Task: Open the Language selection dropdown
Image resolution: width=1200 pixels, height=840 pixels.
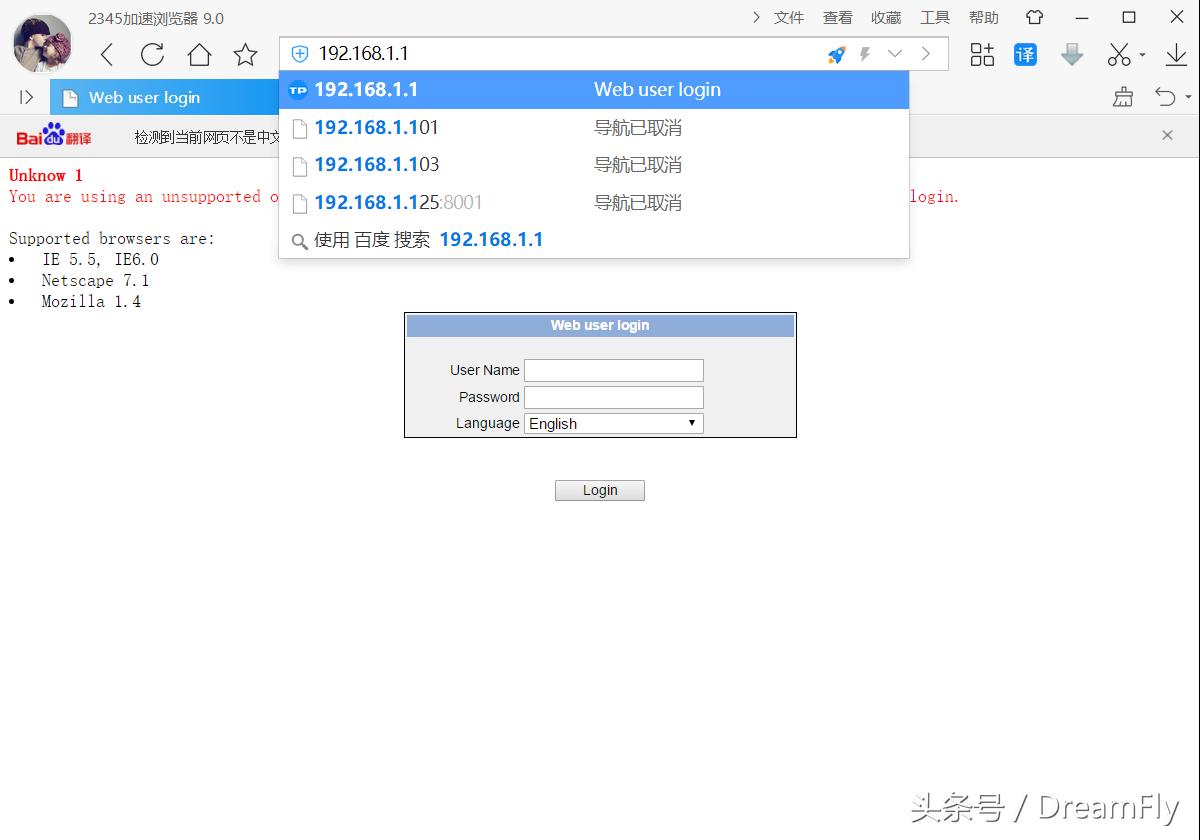Action: tap(612, 423)
